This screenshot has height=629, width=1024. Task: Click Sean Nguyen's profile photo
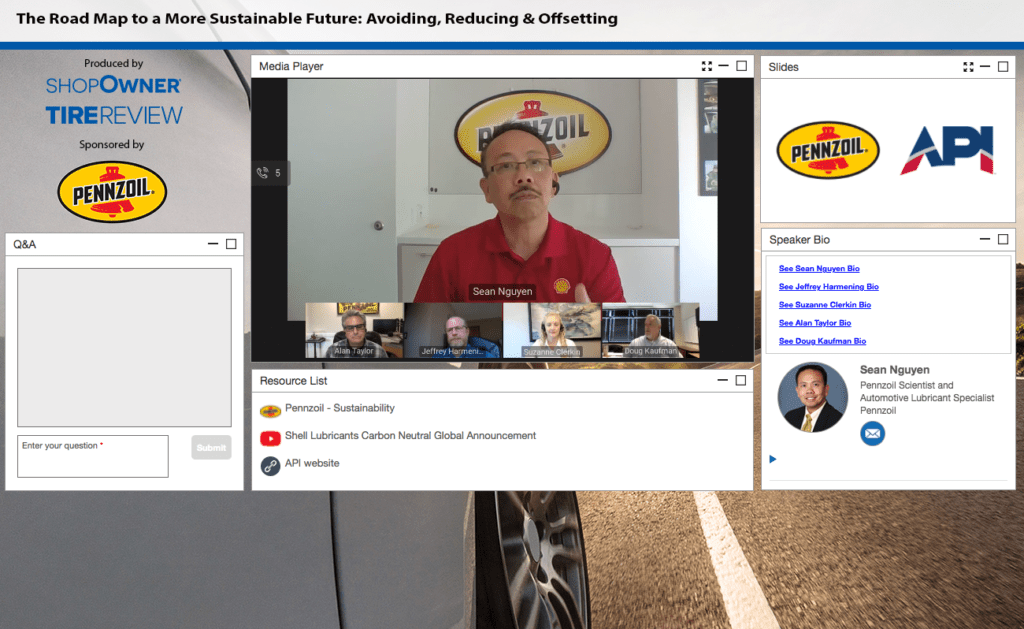812,398
